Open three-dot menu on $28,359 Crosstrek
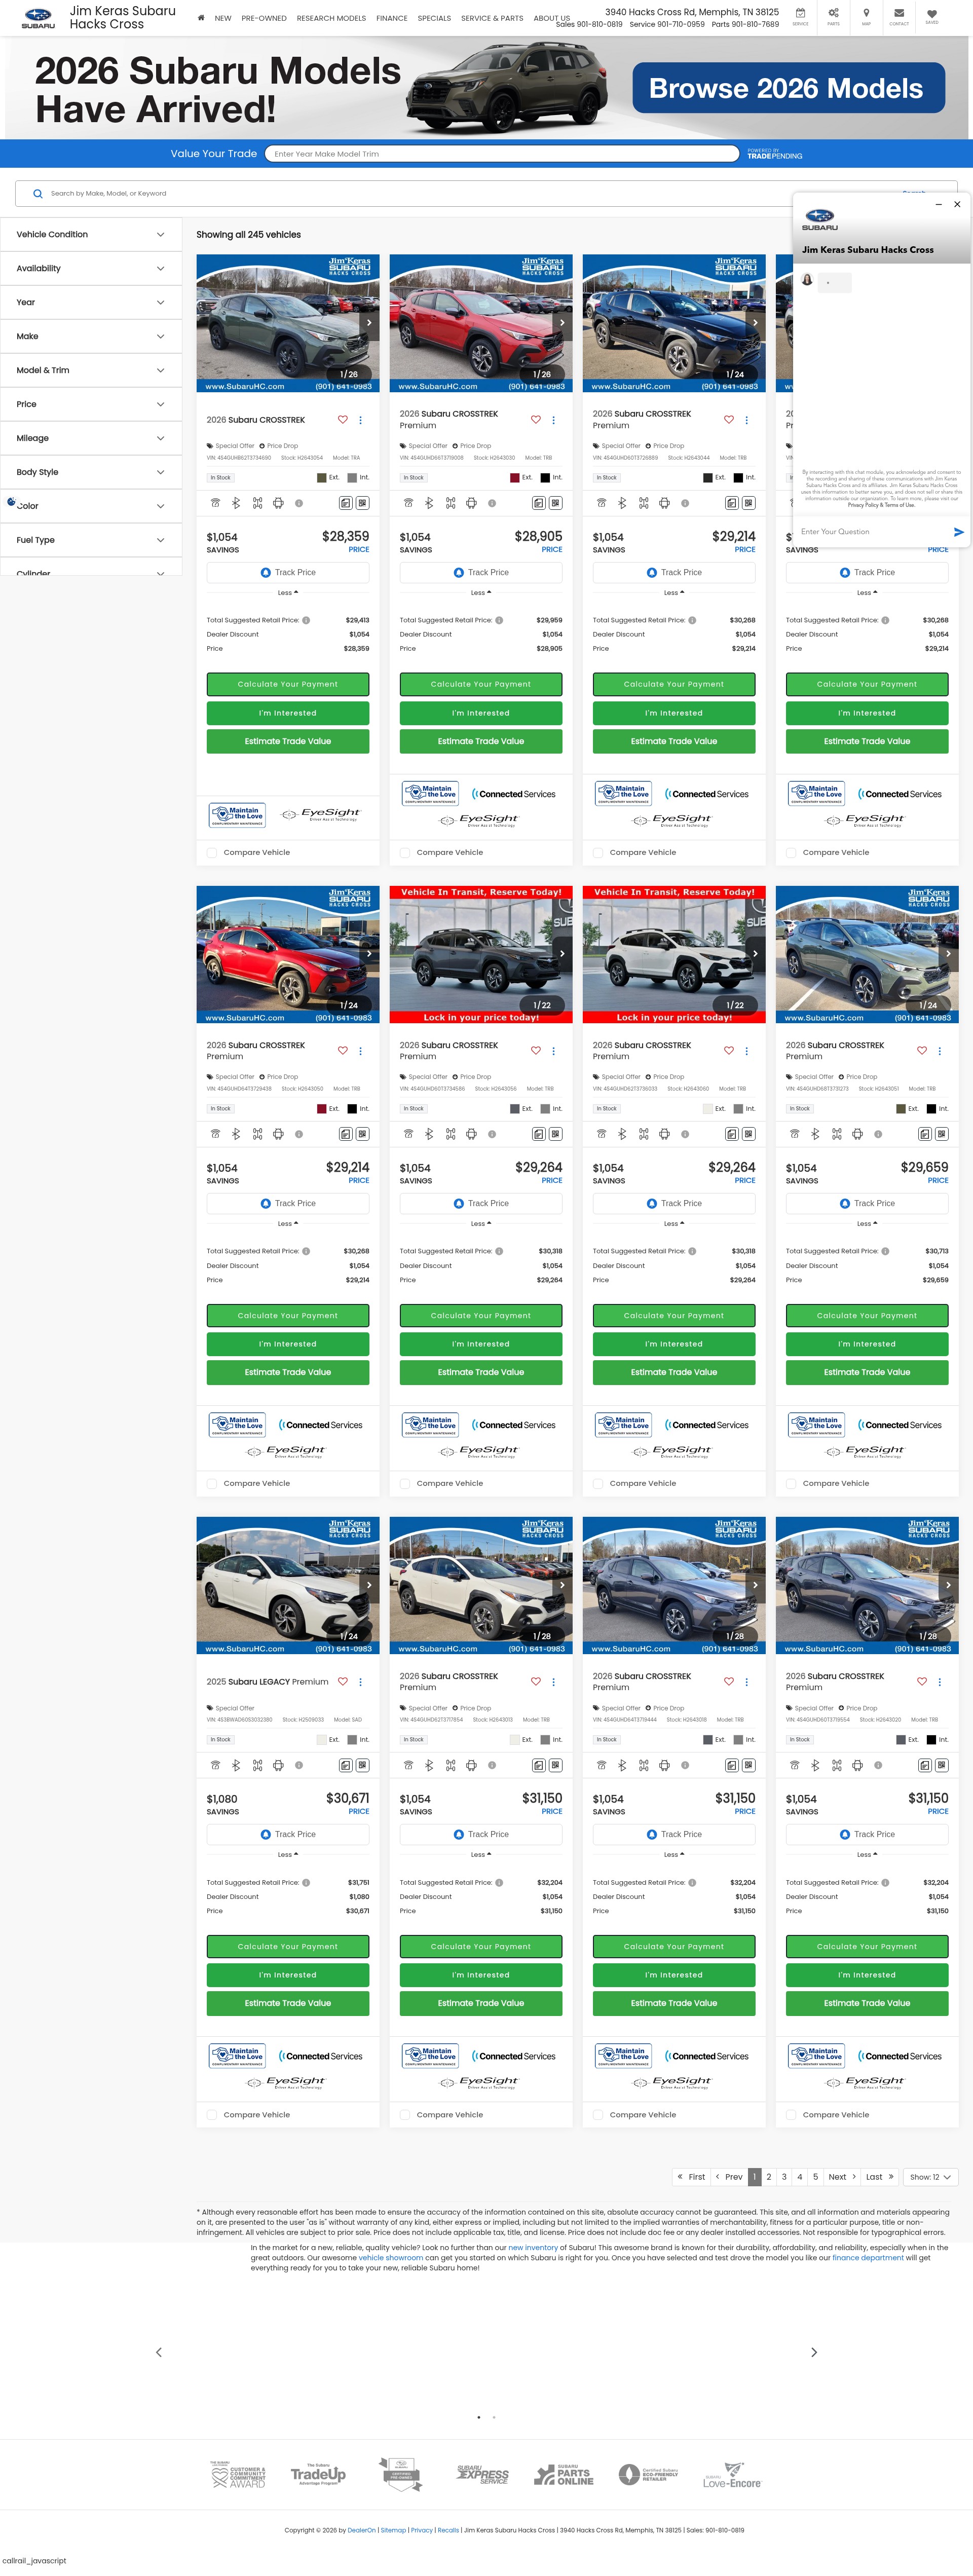Viewport: 973px width, 2576px height. [x=361, y=420]
